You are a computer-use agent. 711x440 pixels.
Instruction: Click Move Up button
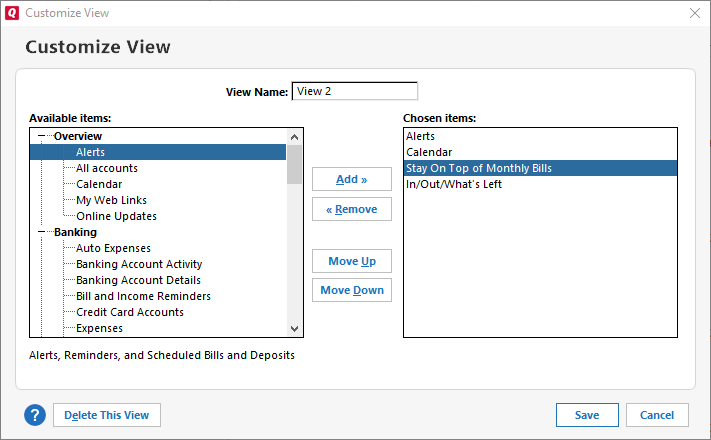pos(351,261)
